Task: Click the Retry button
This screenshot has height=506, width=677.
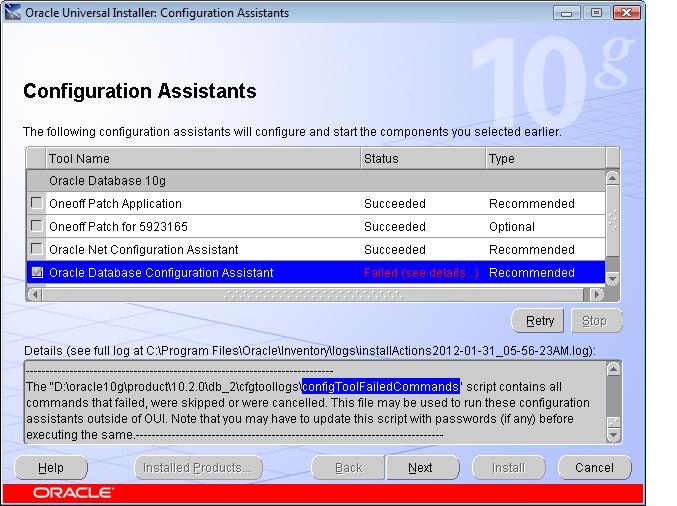Action: [x=538, y=321]
